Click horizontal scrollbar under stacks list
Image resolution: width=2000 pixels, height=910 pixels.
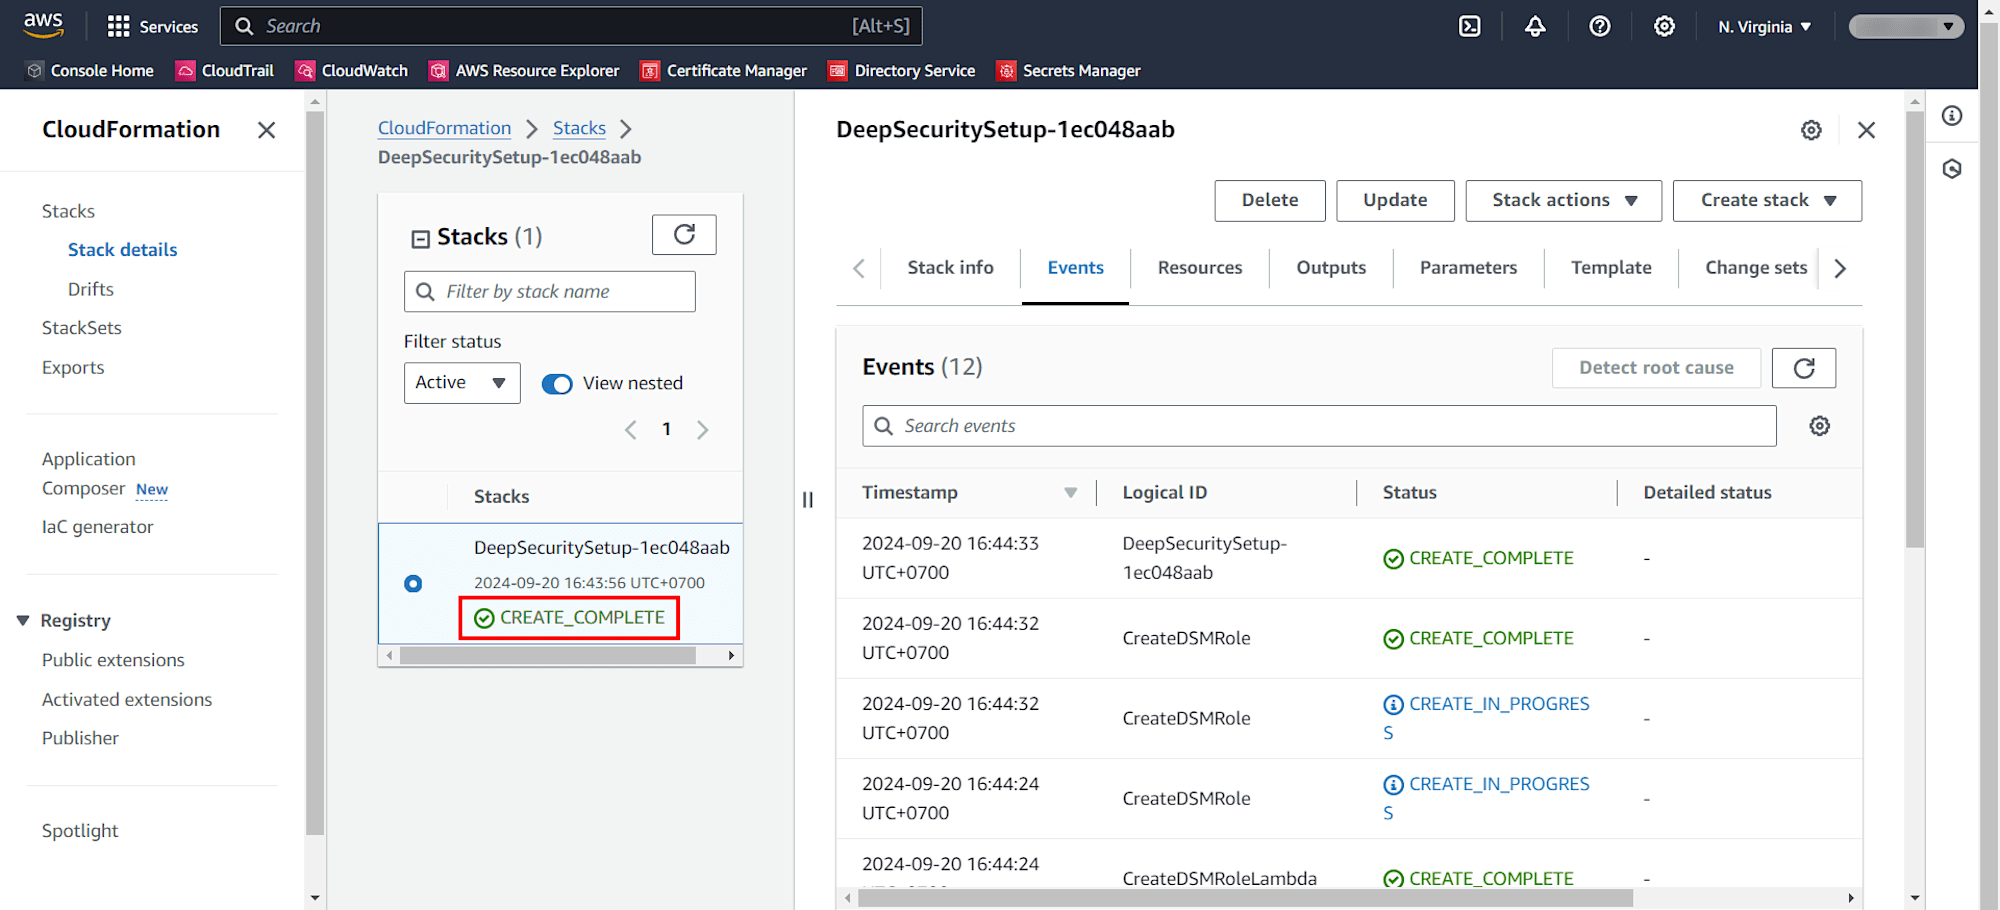coord(548,656)
